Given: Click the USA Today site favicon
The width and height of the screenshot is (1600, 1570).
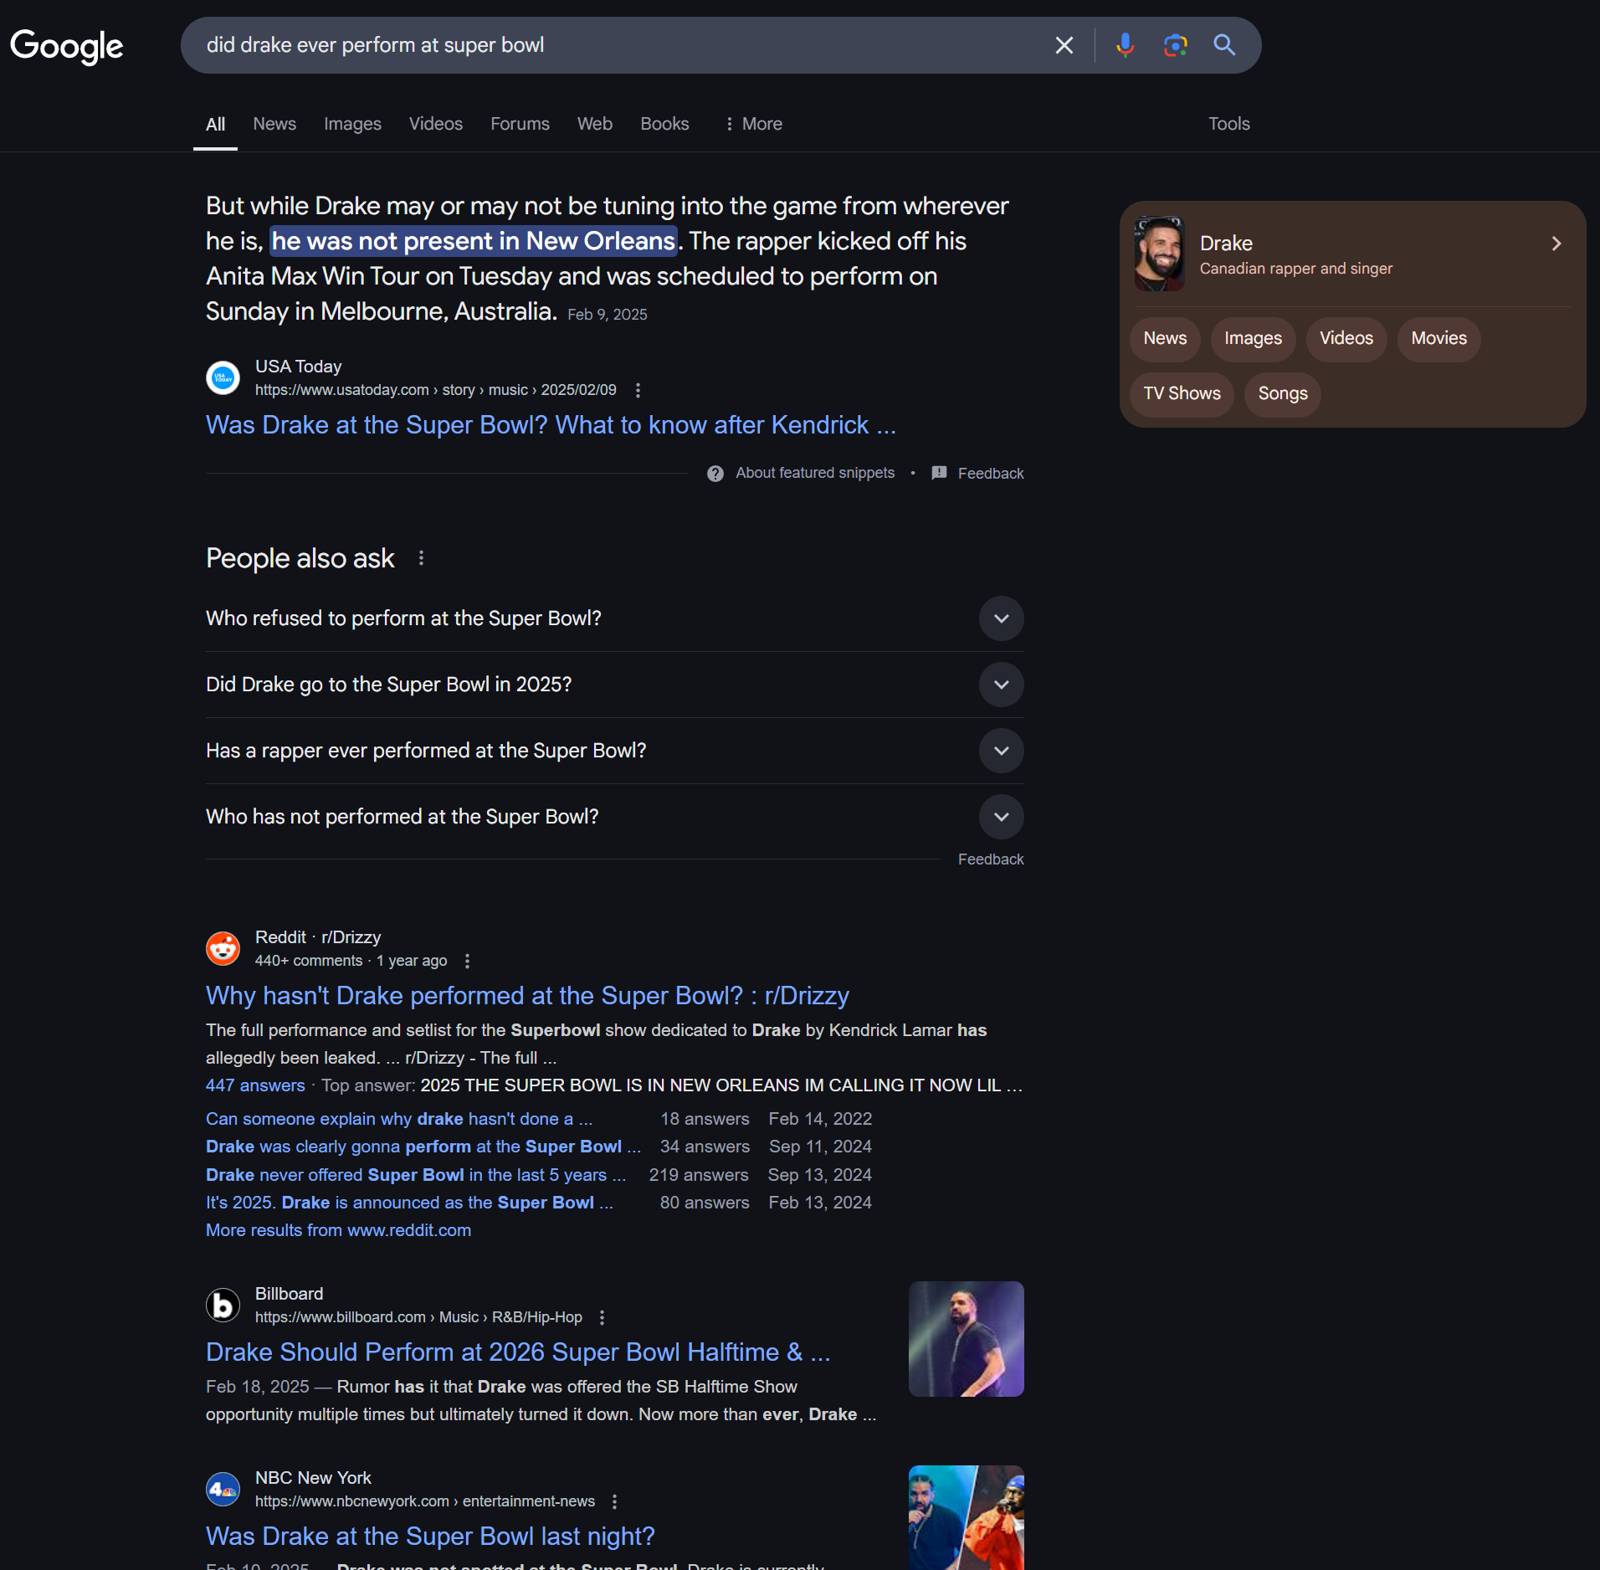Looking at the screenshot, I should [x=223, y=378].
